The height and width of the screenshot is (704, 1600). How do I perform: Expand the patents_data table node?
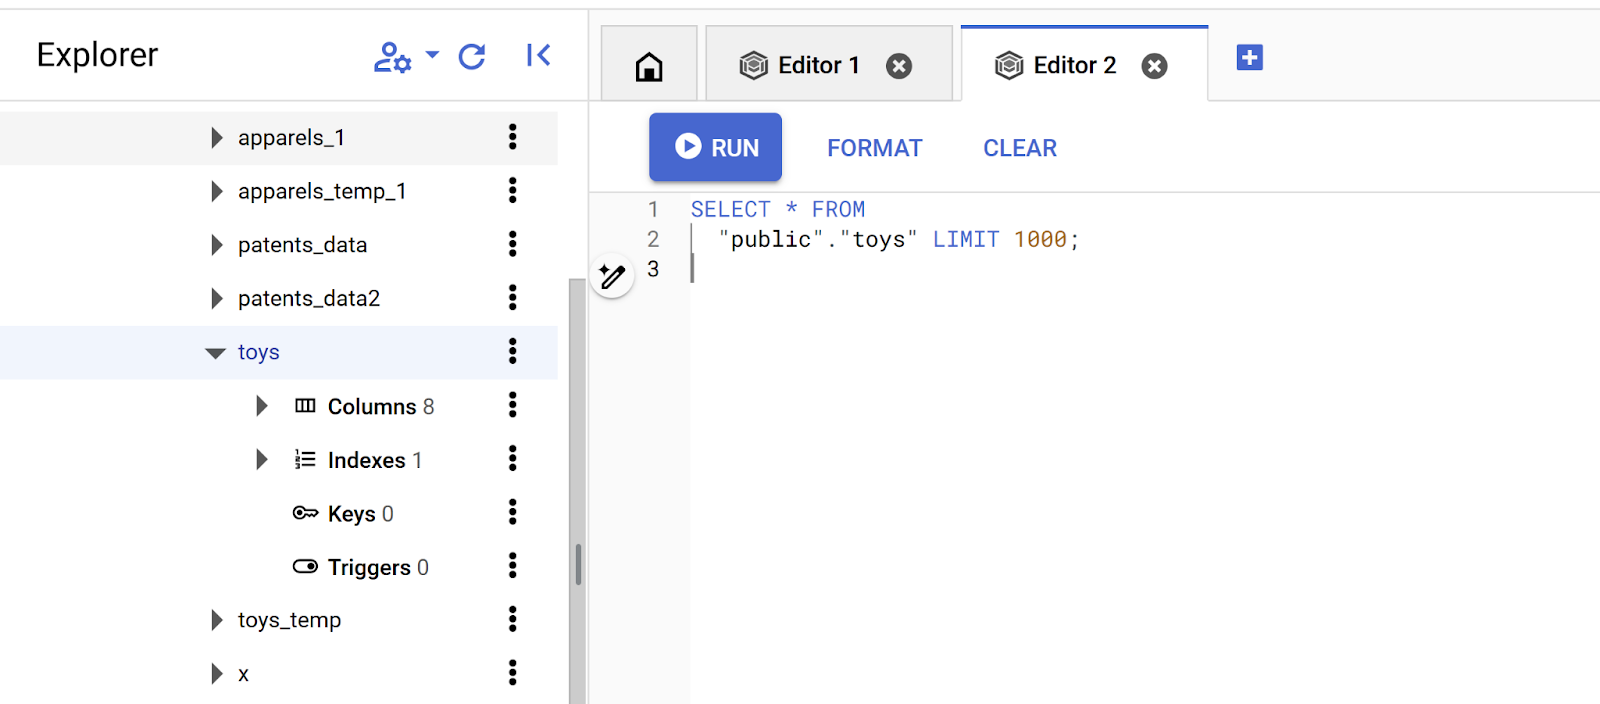[216, 245]
